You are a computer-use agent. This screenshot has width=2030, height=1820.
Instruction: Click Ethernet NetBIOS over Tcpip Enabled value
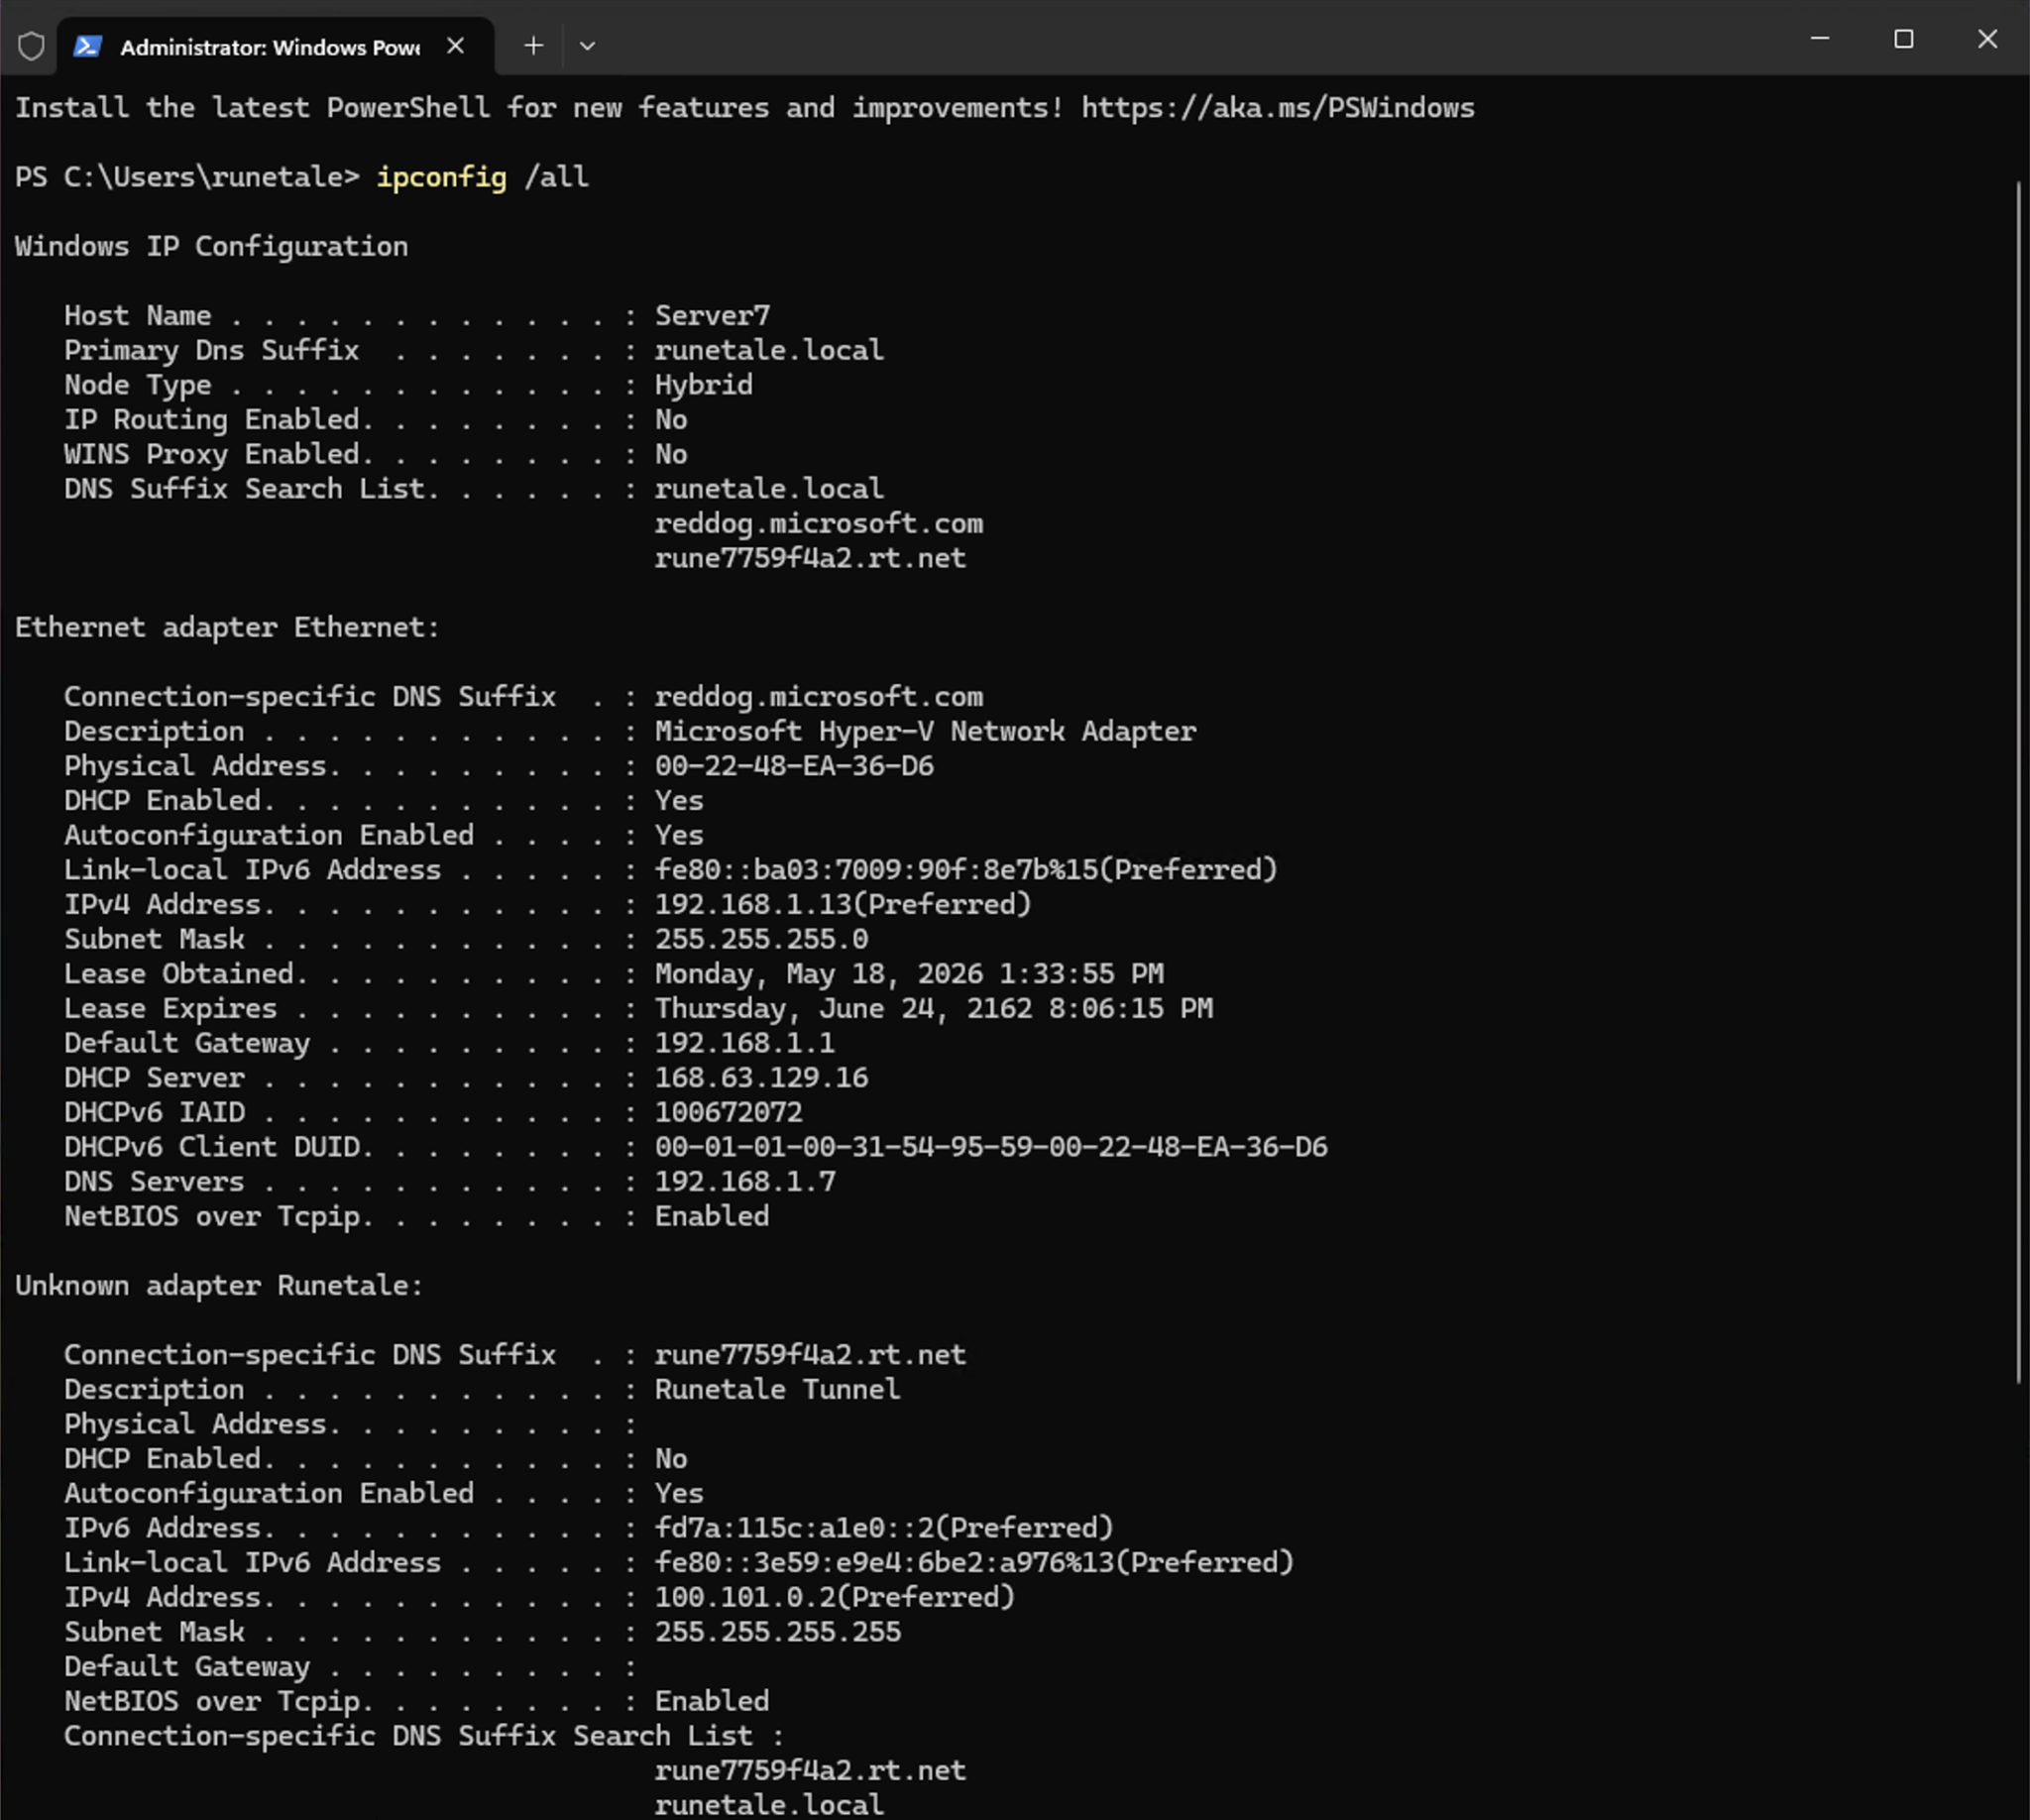(712, 1217)
